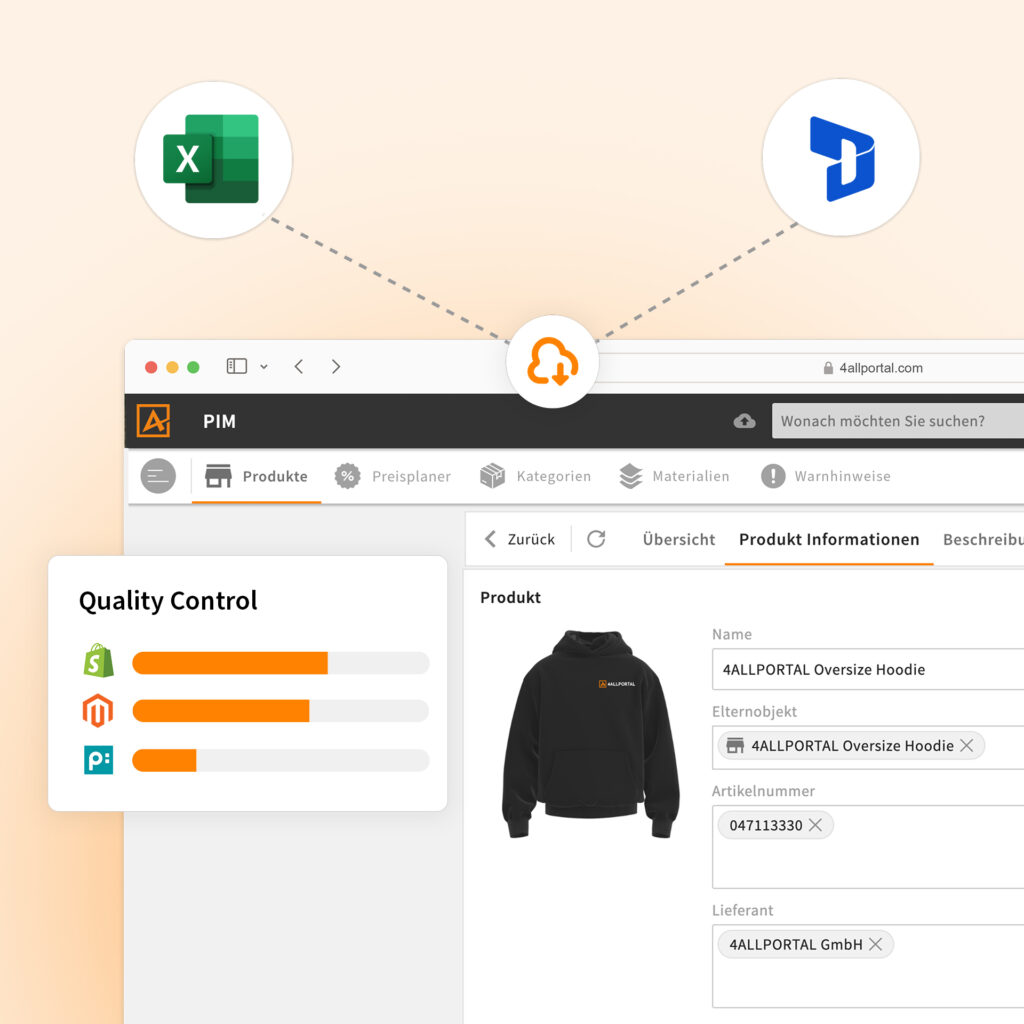Click the Shopify quality progress bar
The image size is (1024, 1024).
(280, 663)
